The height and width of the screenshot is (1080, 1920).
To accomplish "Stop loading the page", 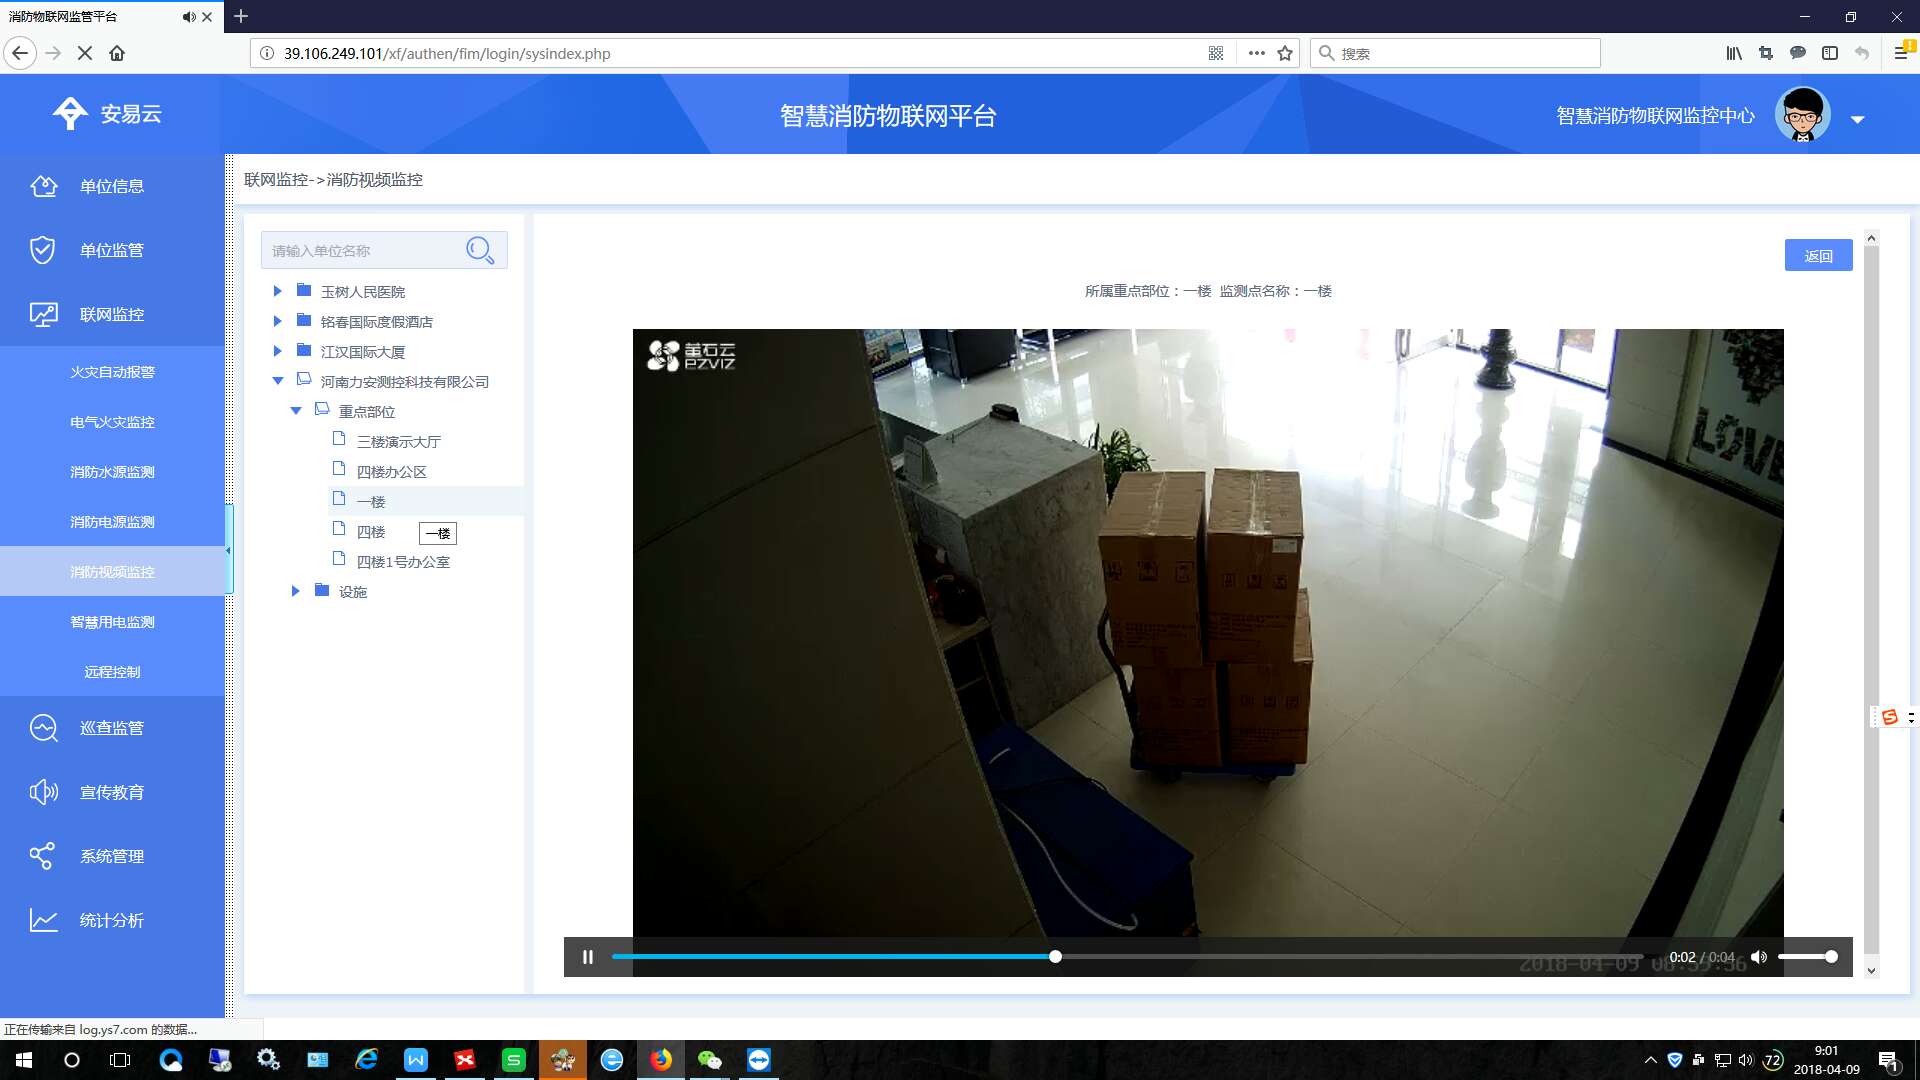I will pos(85,53).
